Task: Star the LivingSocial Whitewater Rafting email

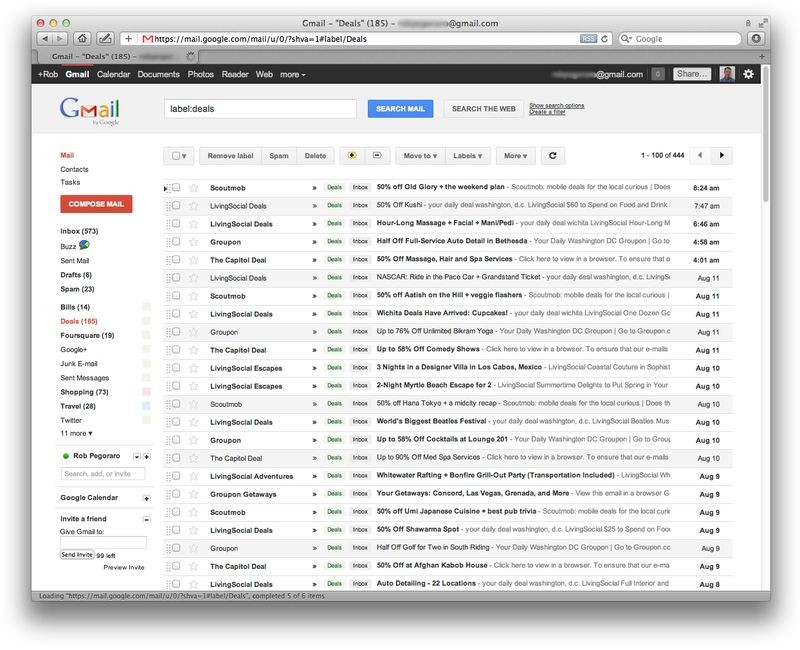Action: (193, 476)
